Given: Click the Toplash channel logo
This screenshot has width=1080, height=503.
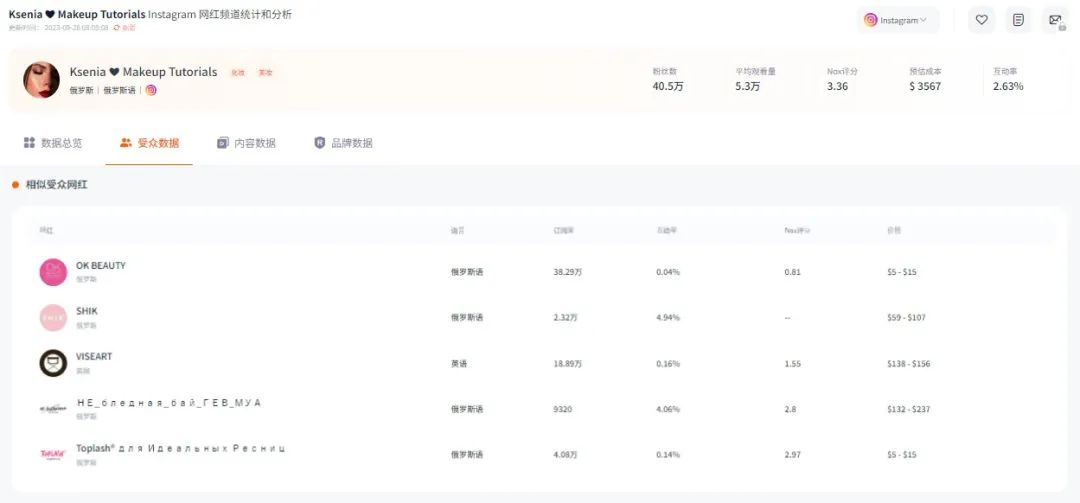Looking at the screenshot, I should coord(53,454).
